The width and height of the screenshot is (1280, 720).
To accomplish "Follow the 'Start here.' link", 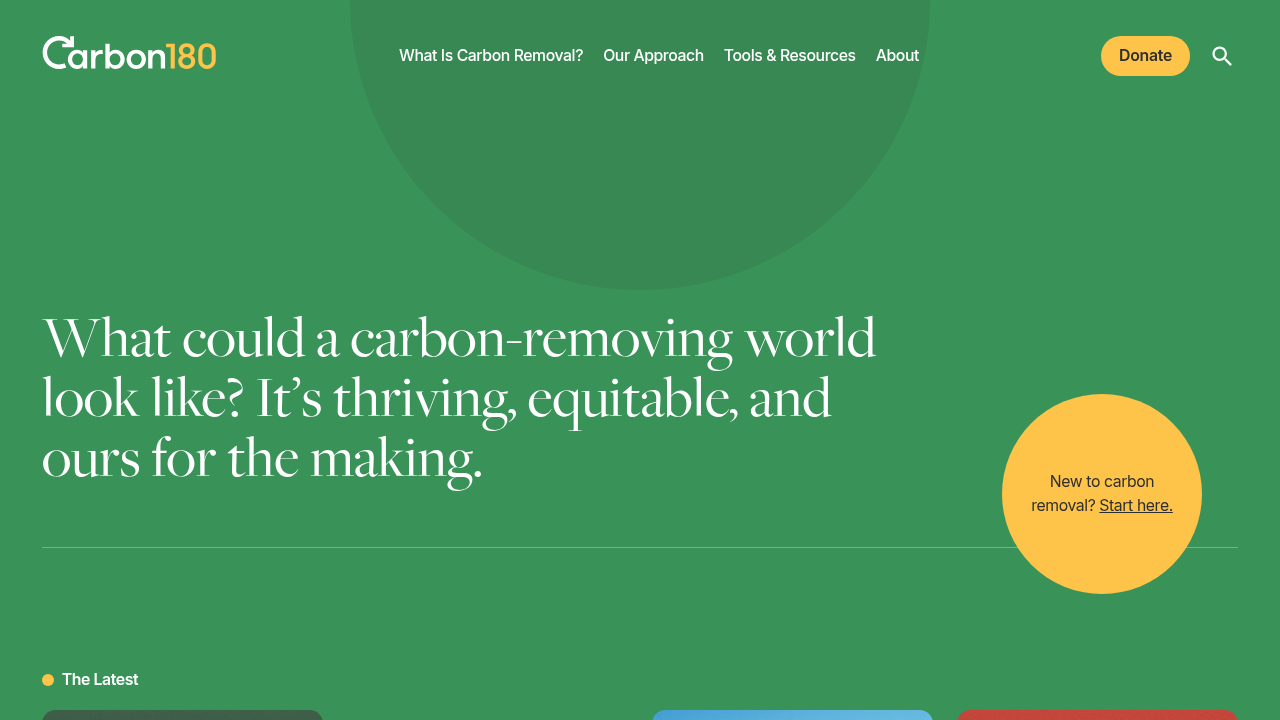I will click(x=1135, y=505).
